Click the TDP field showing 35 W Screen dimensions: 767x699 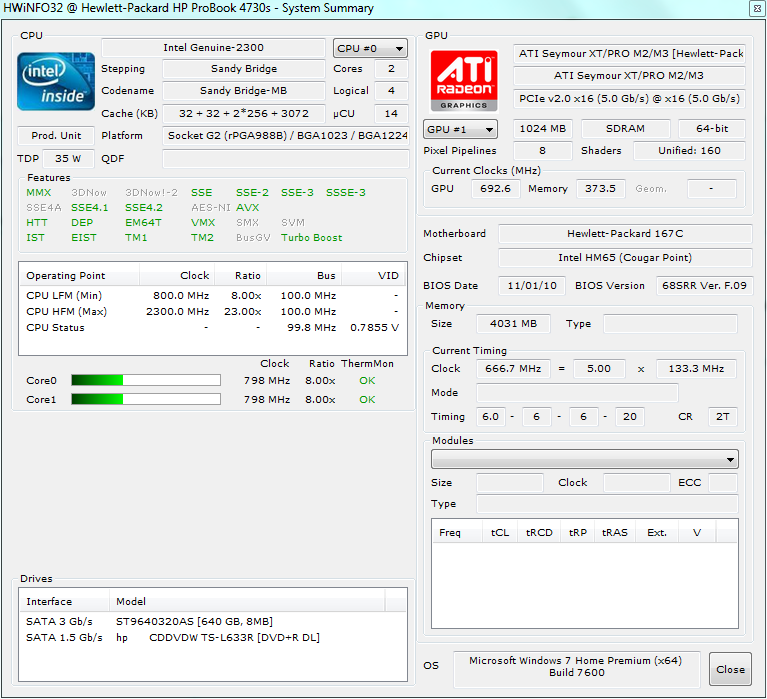click(68, 158)
